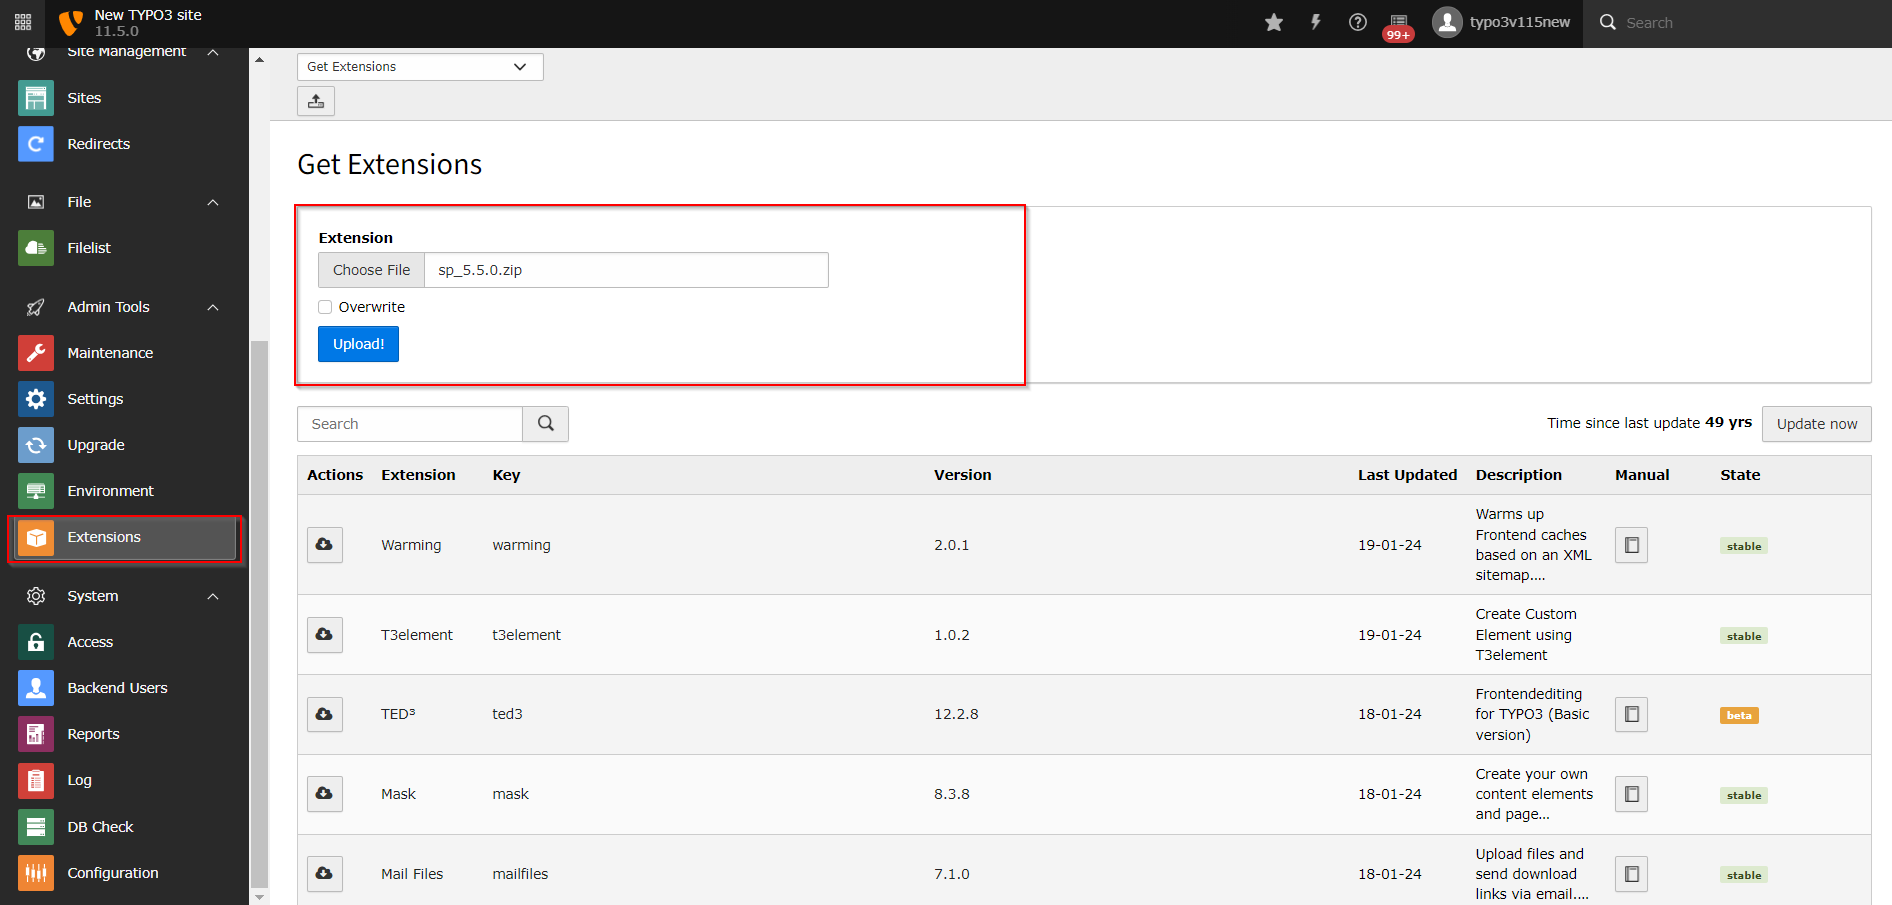Collapse the System menu section
The image size is (1892, 905).
pos(213,596)
